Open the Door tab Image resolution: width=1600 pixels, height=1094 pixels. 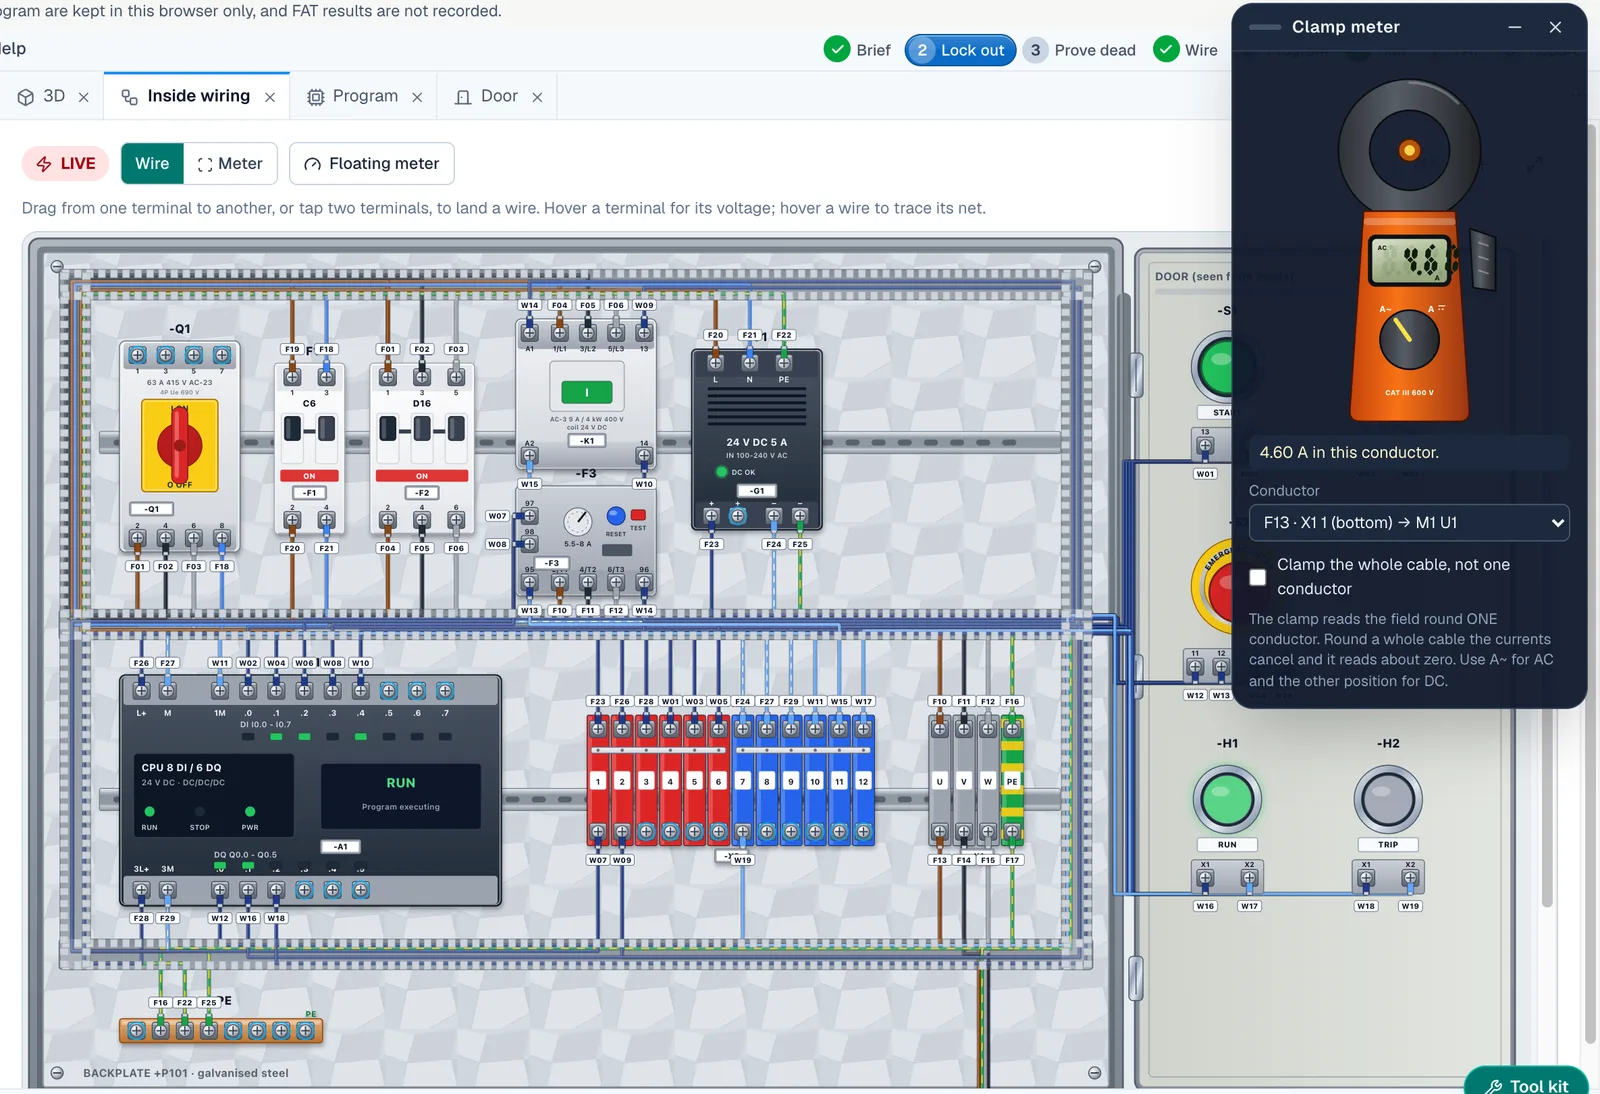(486, 96)
